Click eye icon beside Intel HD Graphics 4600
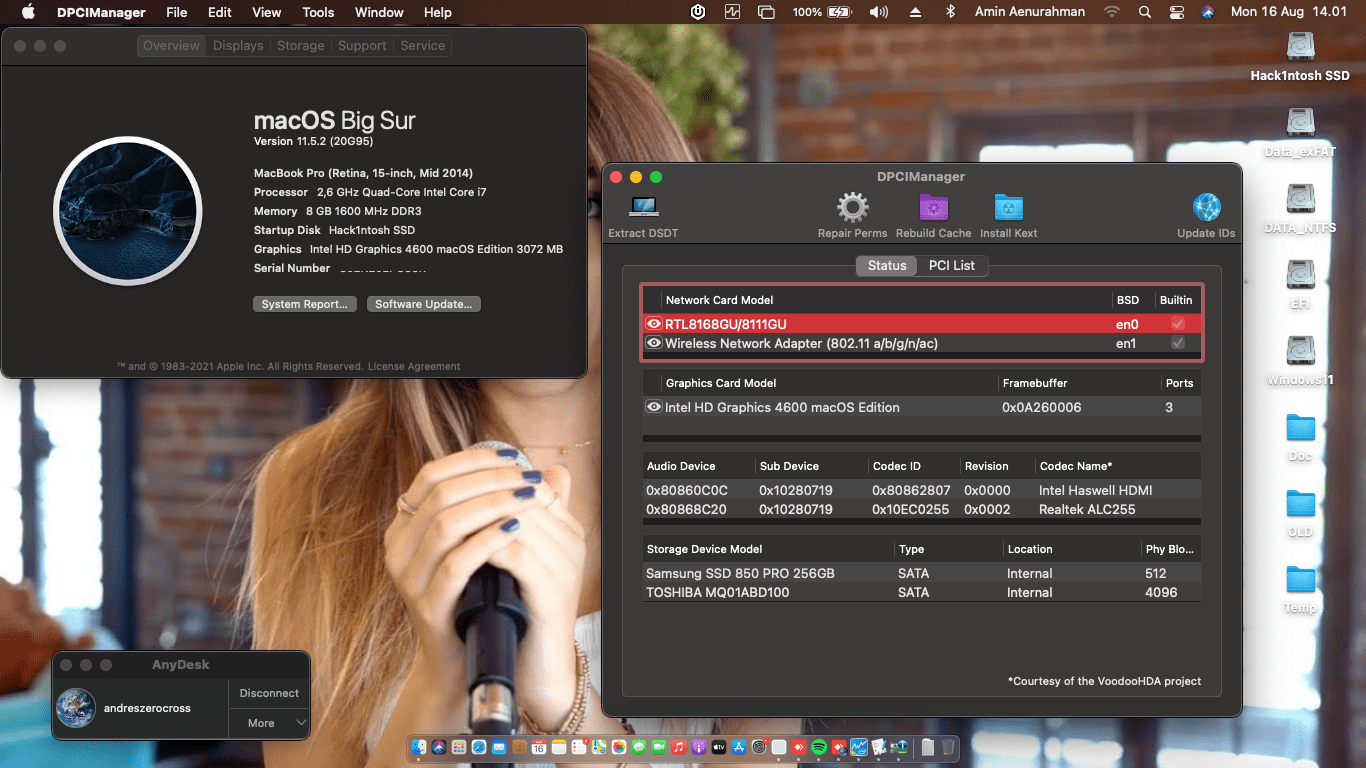Screen dimensions: 1366x768 click(654, 407)
